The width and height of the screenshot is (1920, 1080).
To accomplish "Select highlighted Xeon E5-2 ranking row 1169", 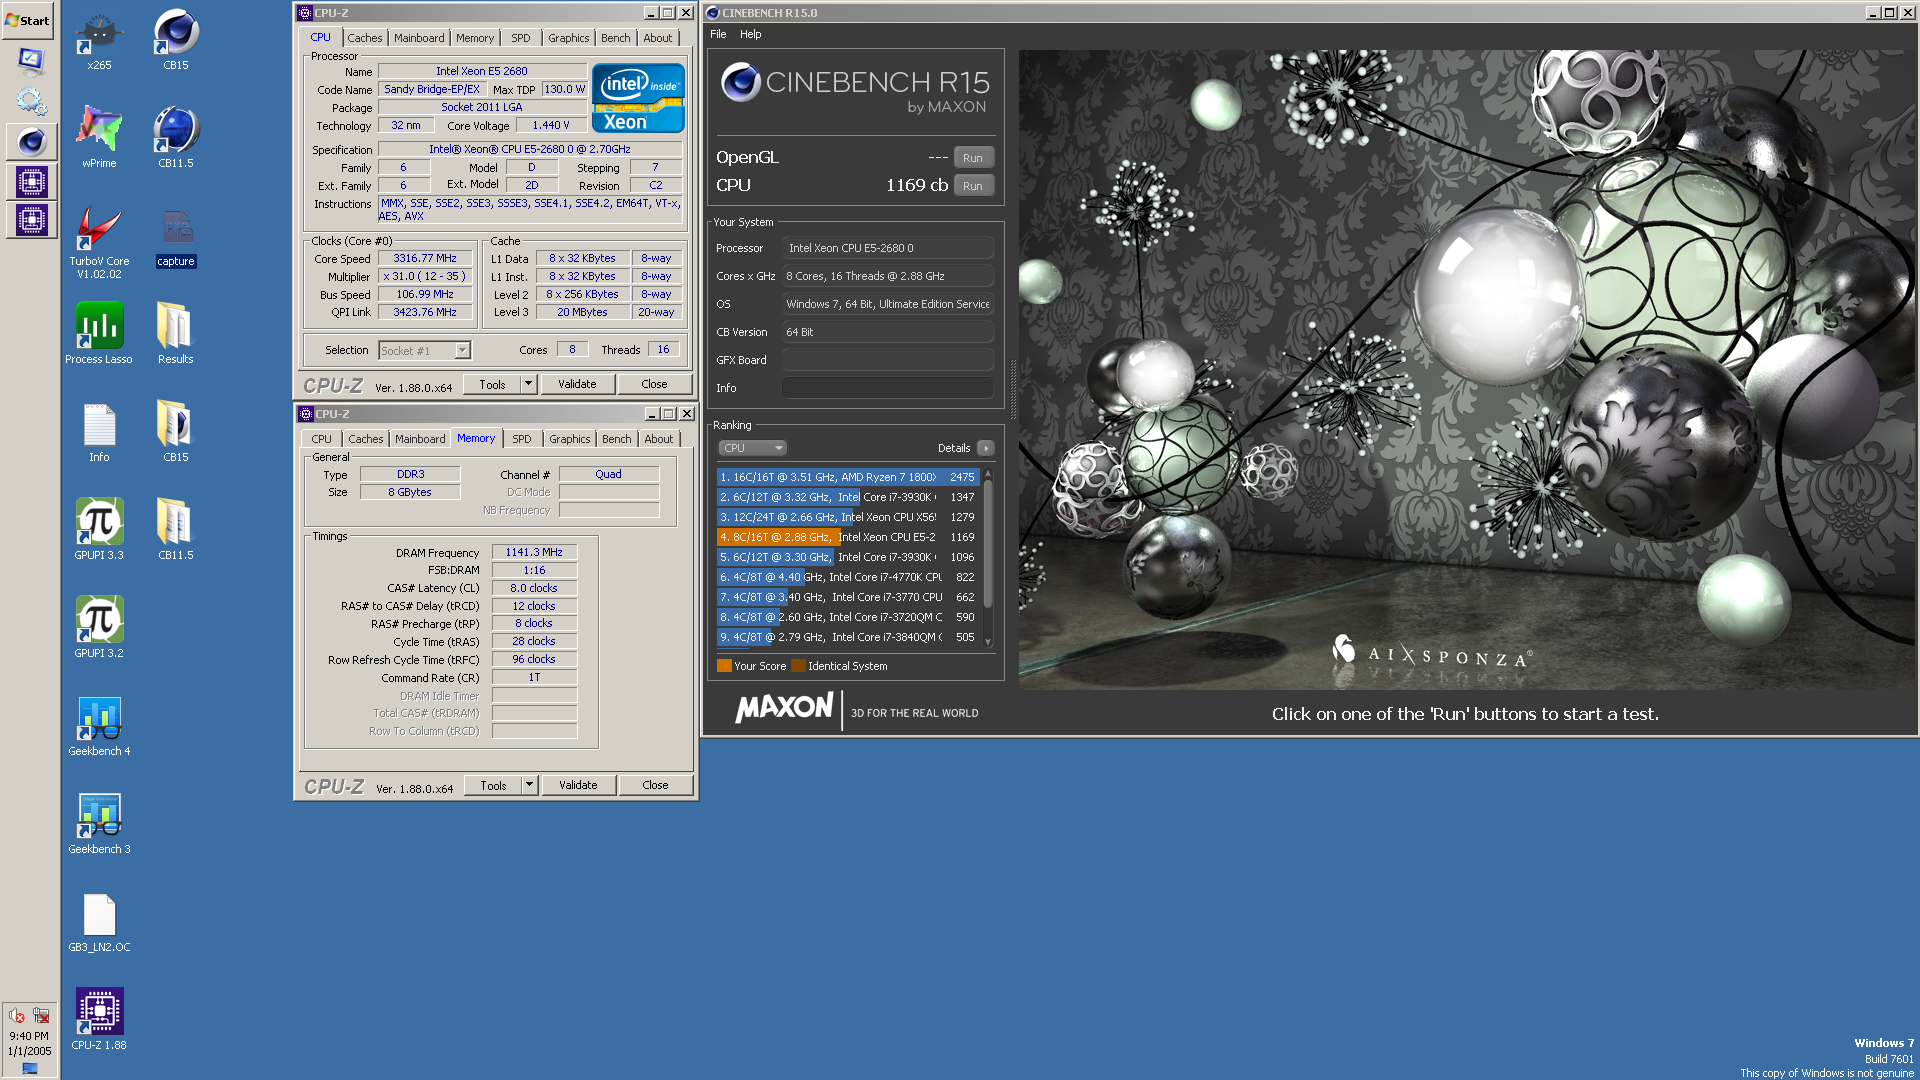I will coord(847,537).
